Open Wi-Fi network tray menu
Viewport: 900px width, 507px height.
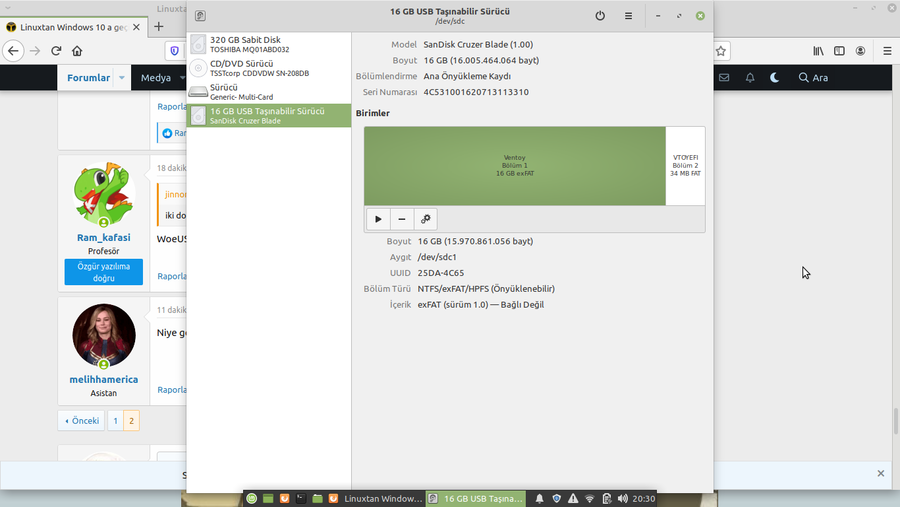coord(589,498)
